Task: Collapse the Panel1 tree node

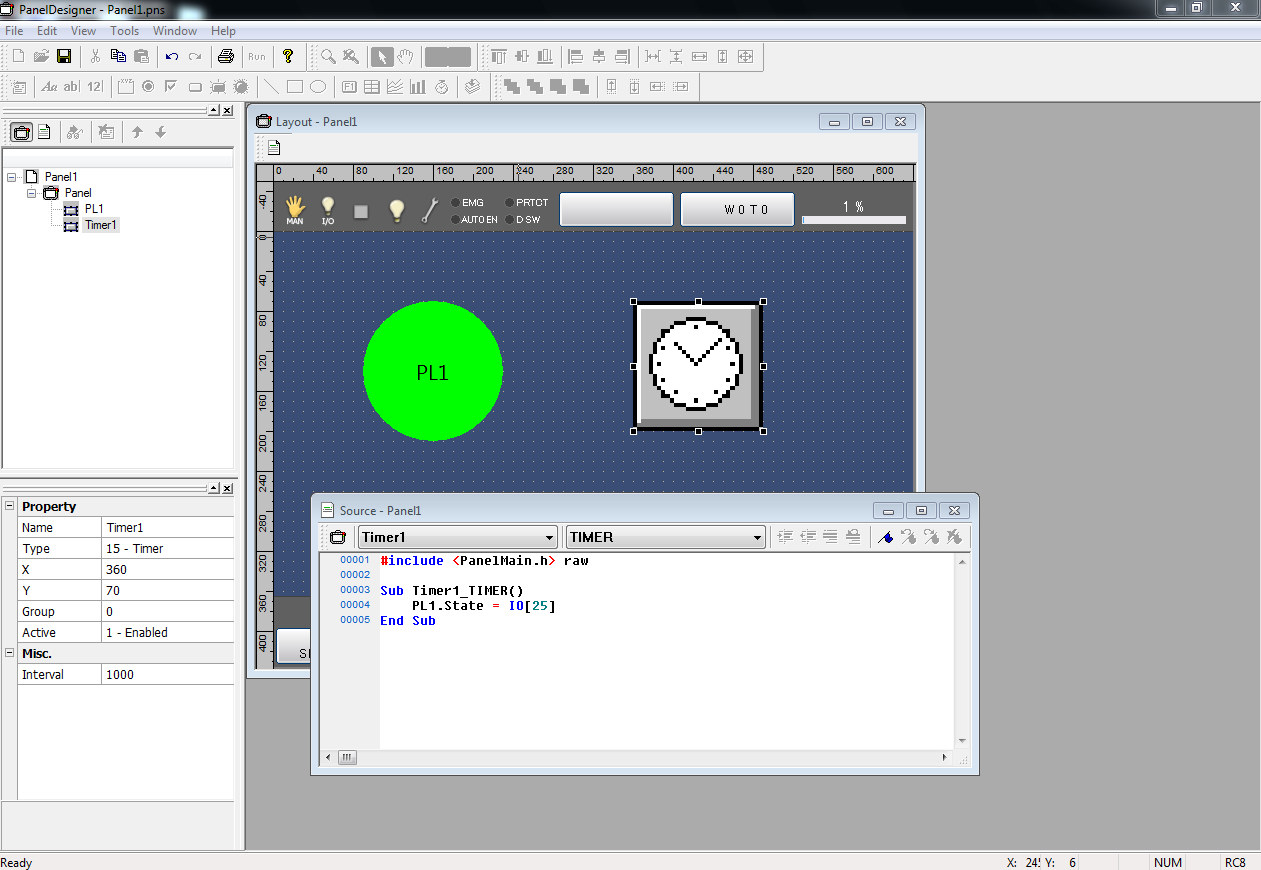Action: 11,177
